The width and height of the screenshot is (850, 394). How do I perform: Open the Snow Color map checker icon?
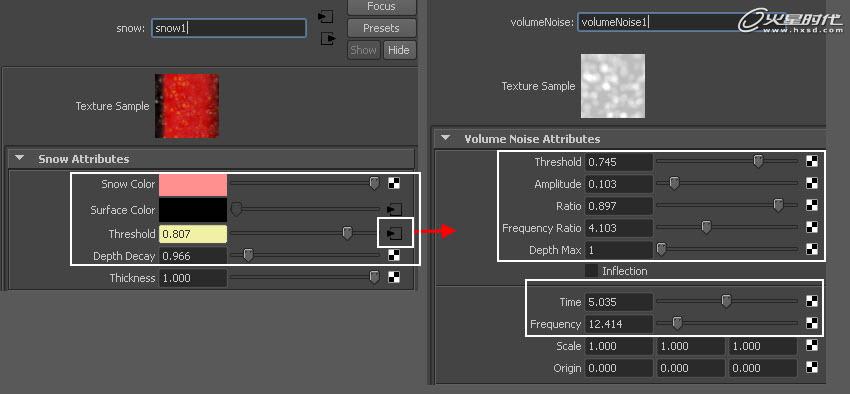tap(394, 184)
